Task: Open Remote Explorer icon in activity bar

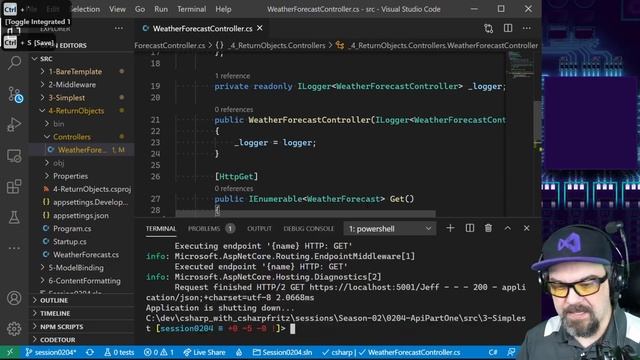Action: tap(14, 156)
